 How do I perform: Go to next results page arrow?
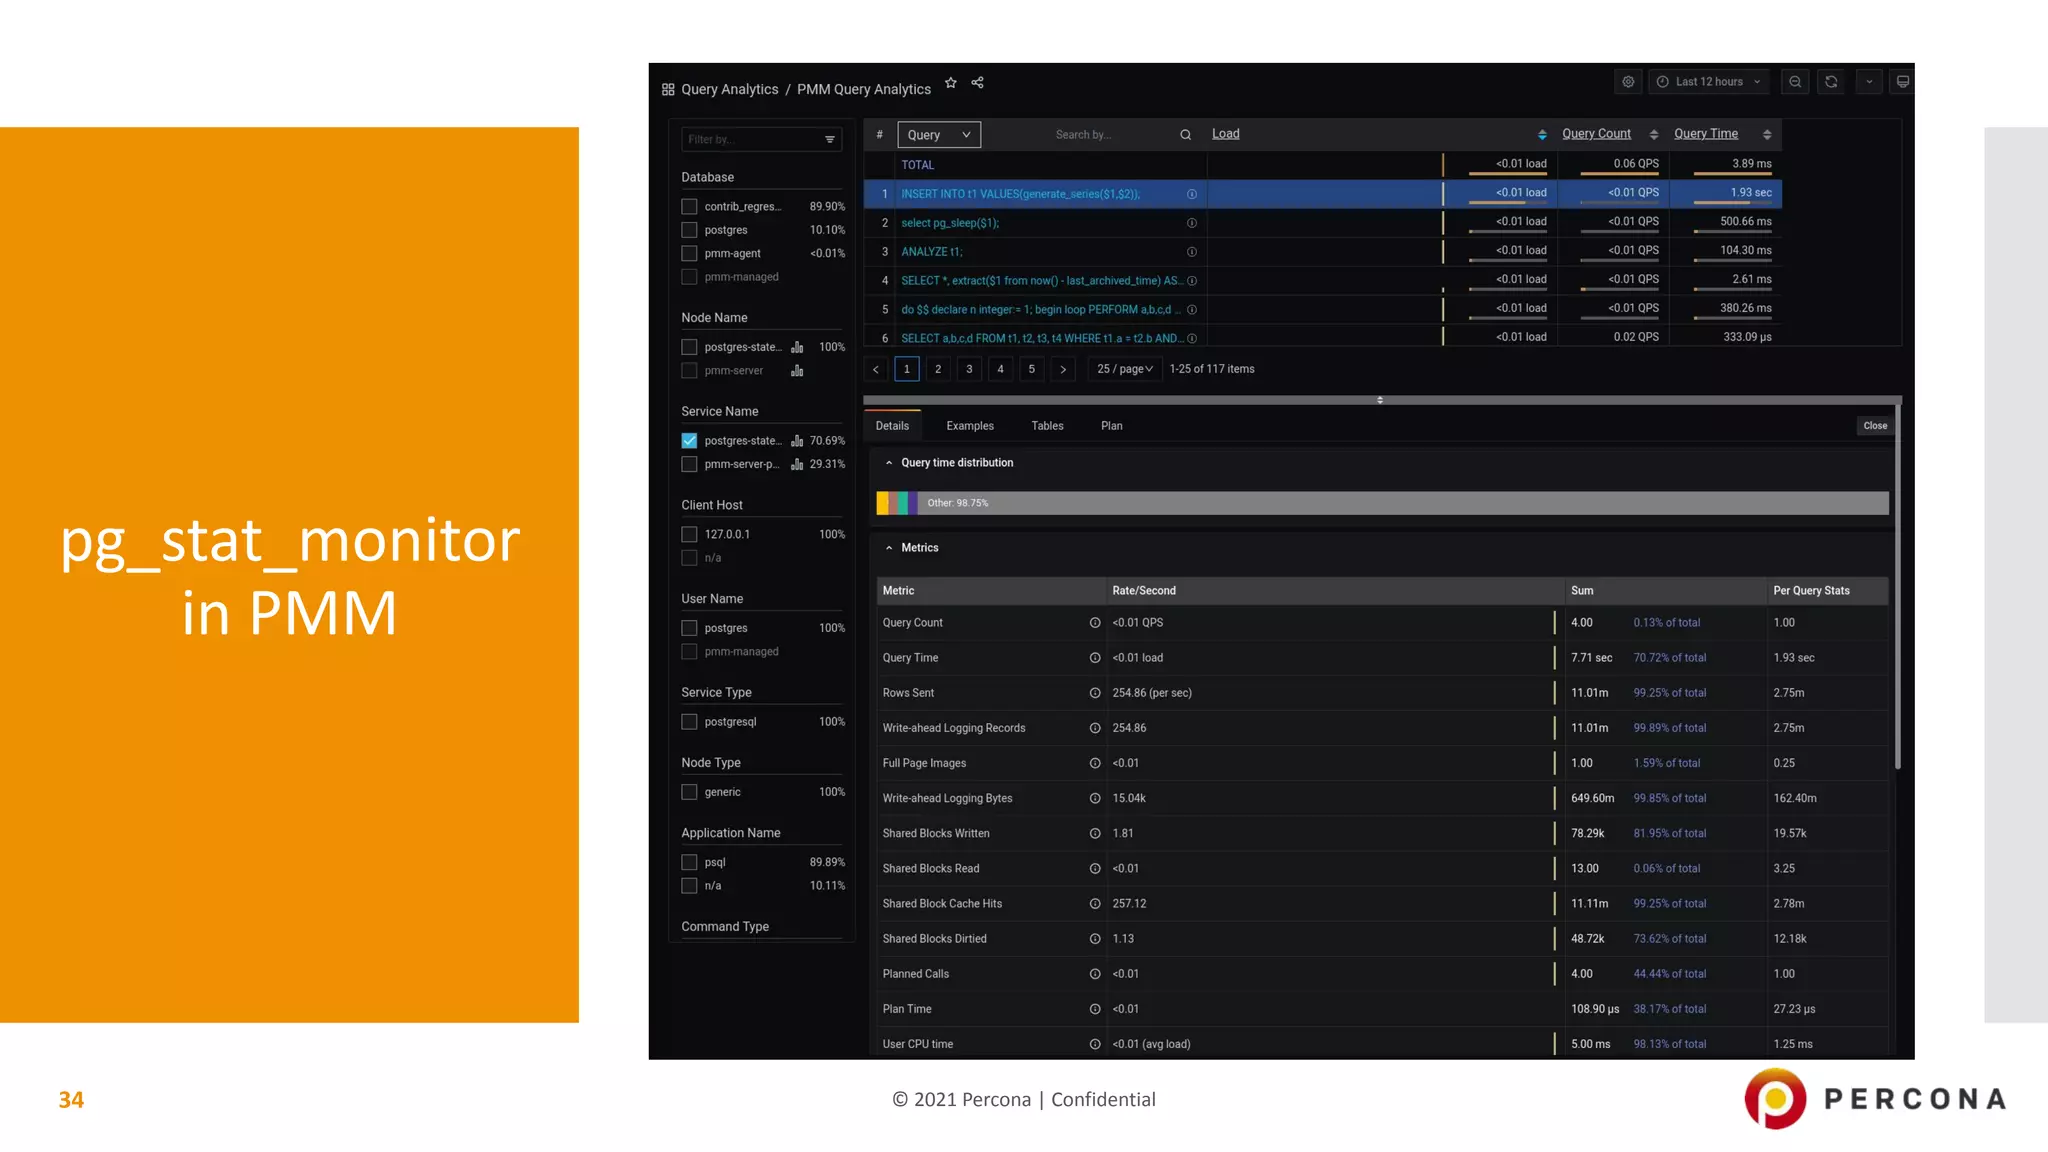point(1063,369)
